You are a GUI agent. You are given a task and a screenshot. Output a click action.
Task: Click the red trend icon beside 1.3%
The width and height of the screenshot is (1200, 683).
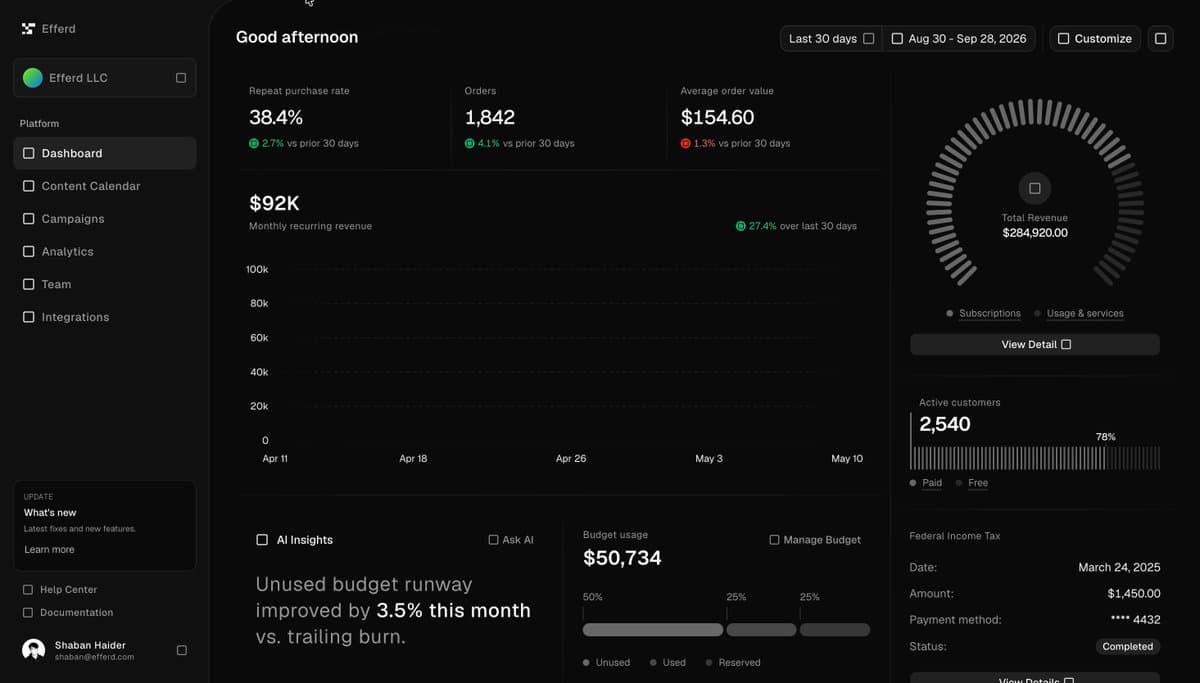(686, 143)
